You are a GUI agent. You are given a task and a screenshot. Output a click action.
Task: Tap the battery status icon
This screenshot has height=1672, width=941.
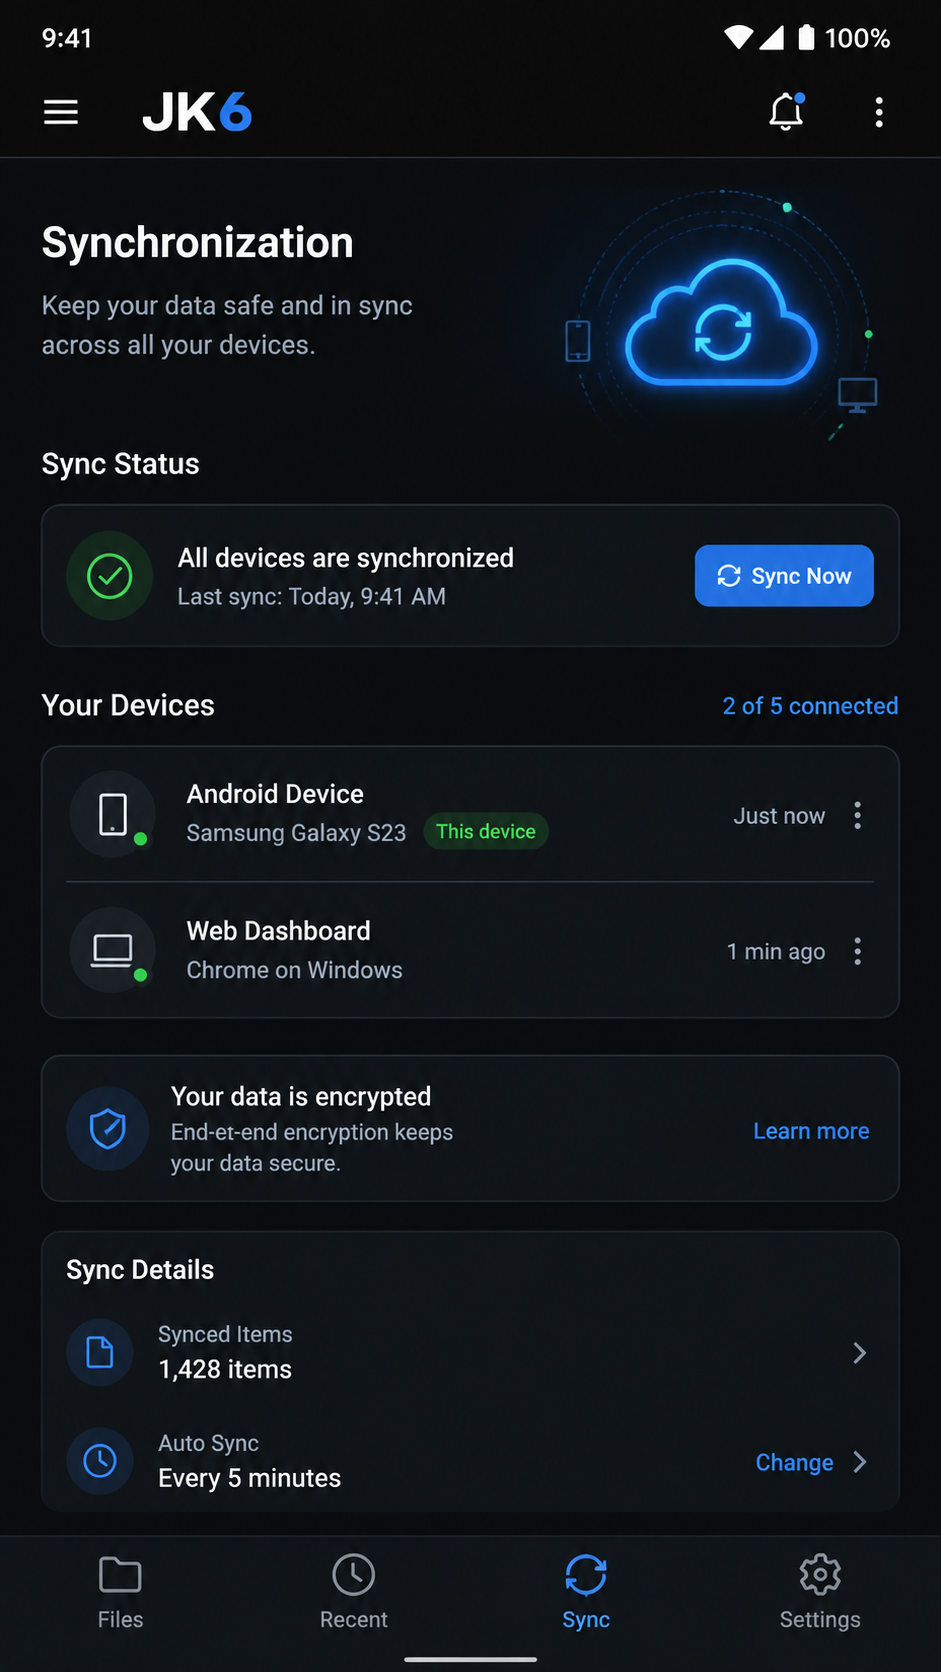[806, 38]
